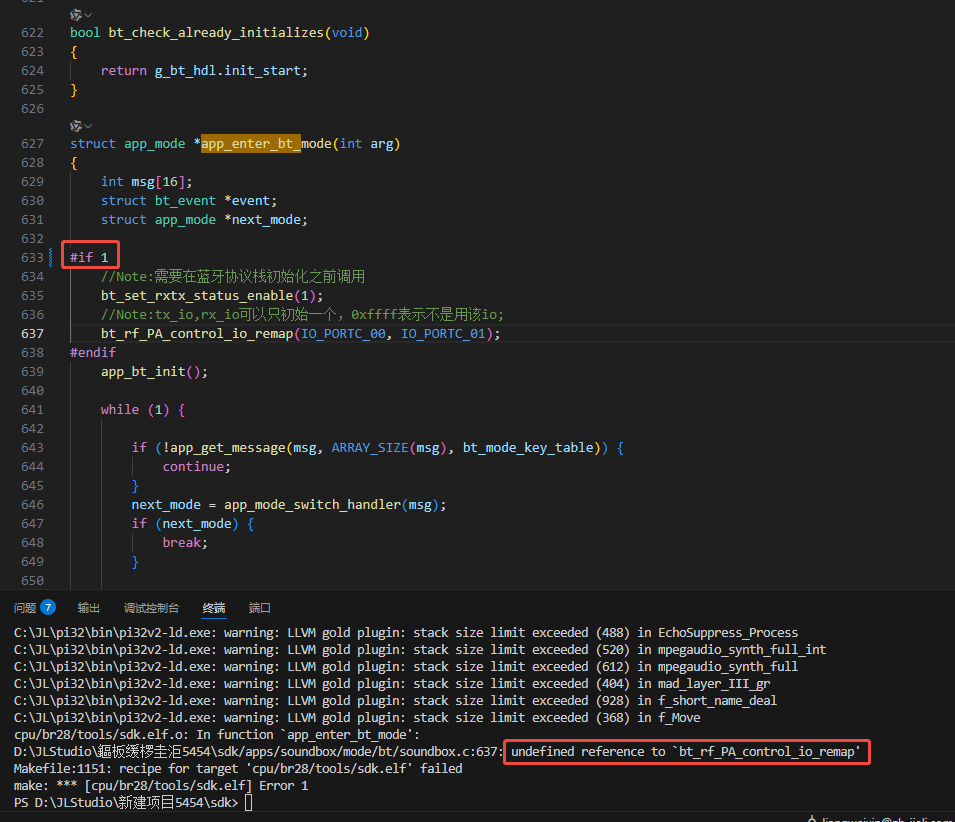This screenshot has width=955, height=822.
Task: Switch to the 输出 (Output) panel tab
Action: tap(89, 608)
